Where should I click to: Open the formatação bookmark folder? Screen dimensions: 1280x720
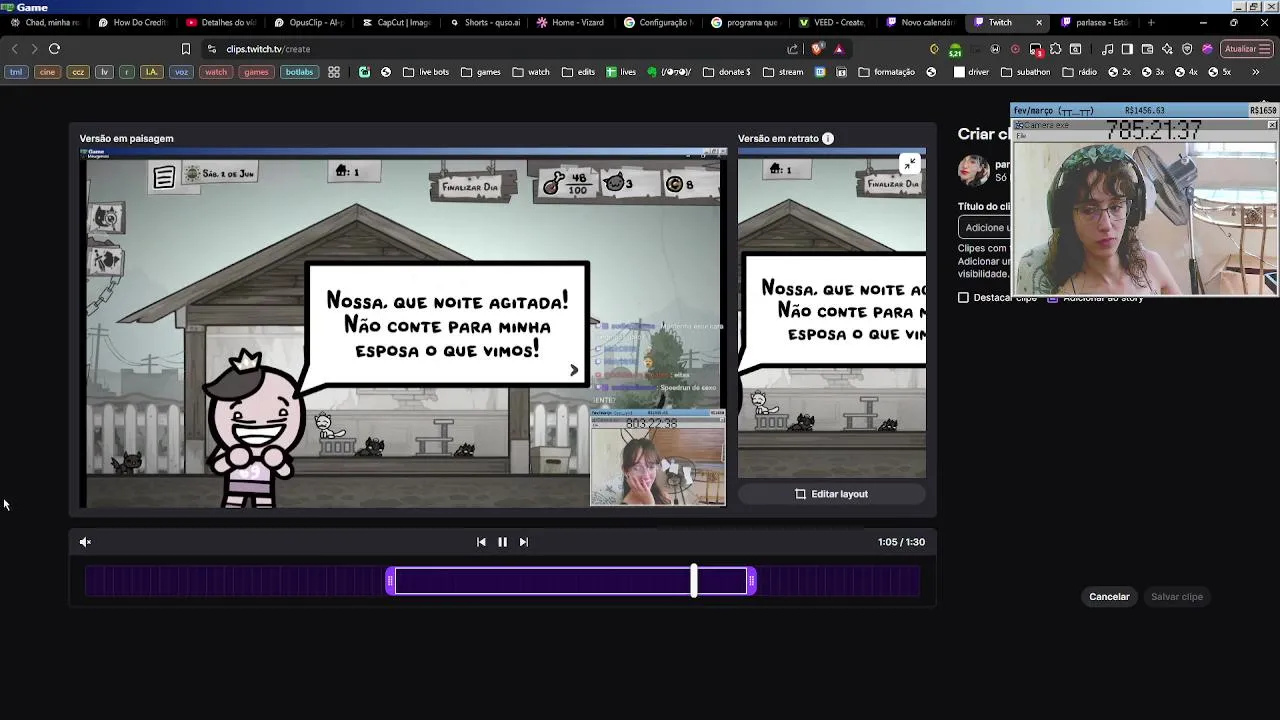coord(887,72)
